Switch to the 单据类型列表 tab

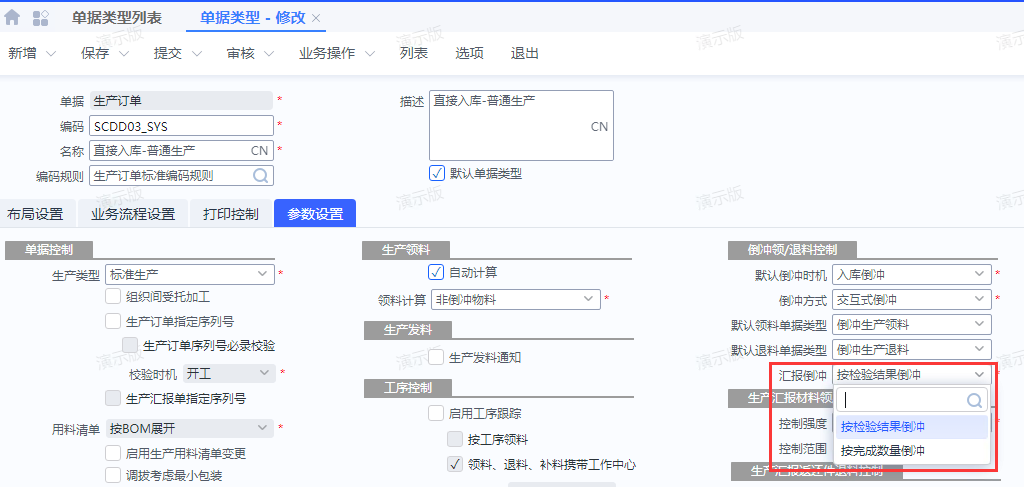(x=117, y=19)
